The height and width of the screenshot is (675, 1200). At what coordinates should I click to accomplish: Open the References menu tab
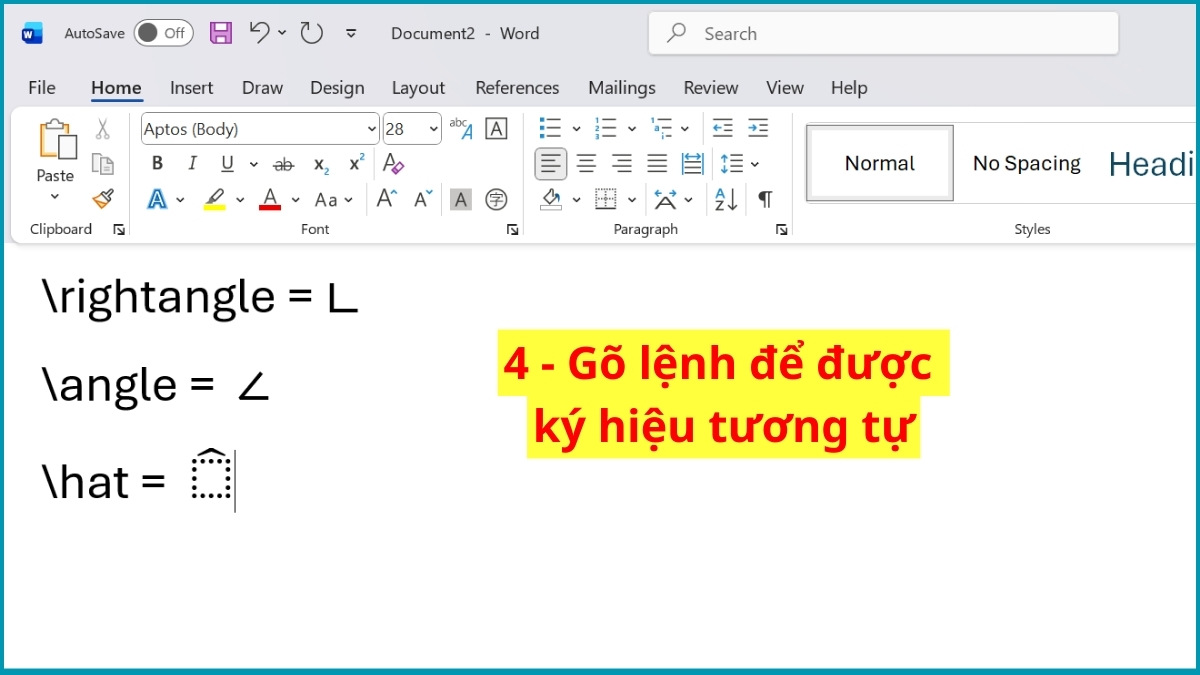[517, 88]
